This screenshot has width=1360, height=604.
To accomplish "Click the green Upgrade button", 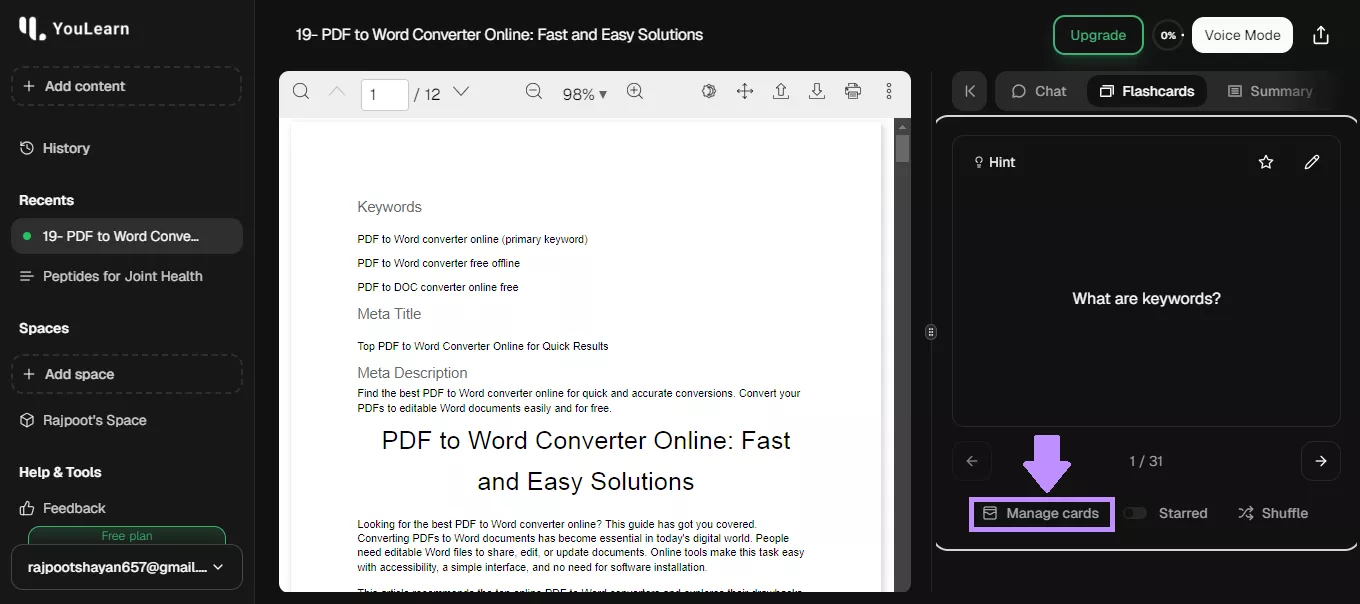I will (1098, 35).
